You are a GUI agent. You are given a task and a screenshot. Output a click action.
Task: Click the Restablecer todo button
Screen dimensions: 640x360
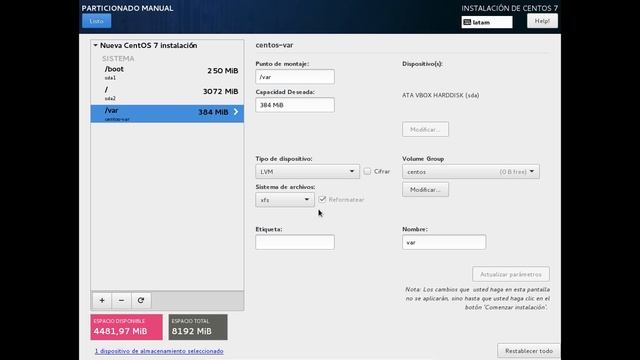(x=529, y=351)
